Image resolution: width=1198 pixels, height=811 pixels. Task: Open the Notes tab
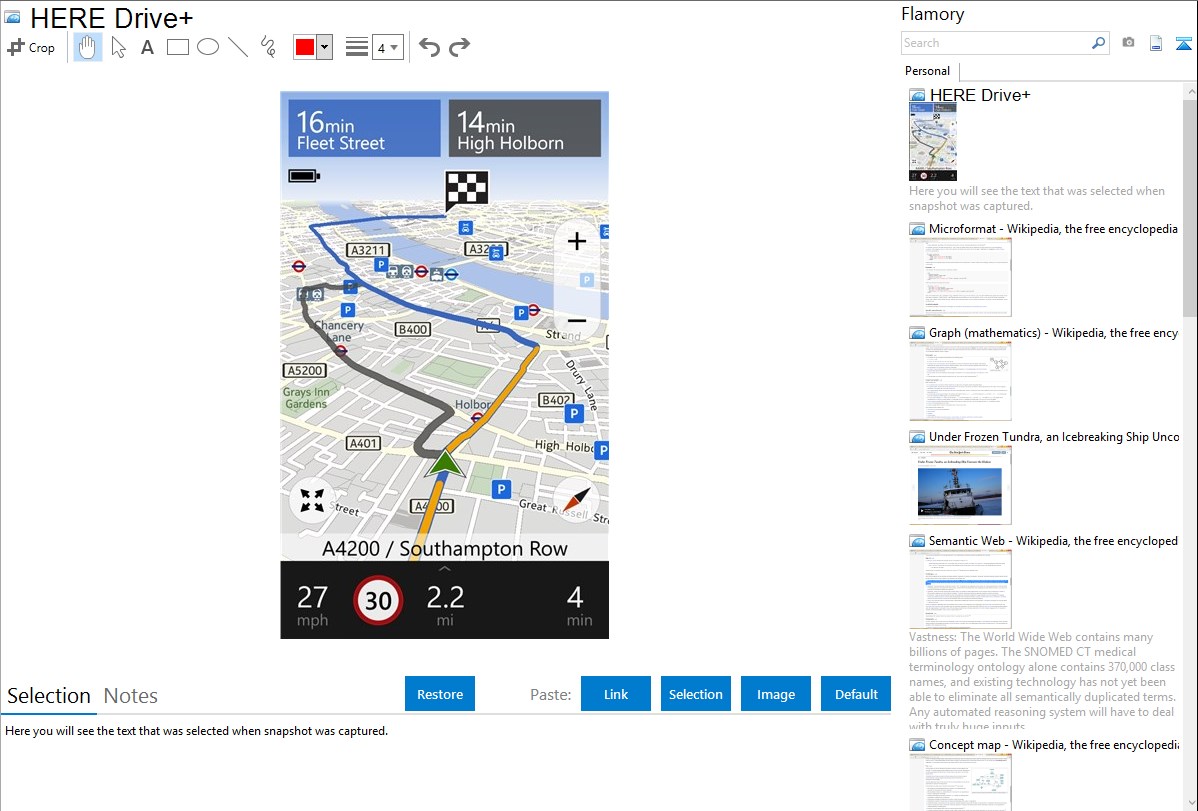[x=131, y=696]
